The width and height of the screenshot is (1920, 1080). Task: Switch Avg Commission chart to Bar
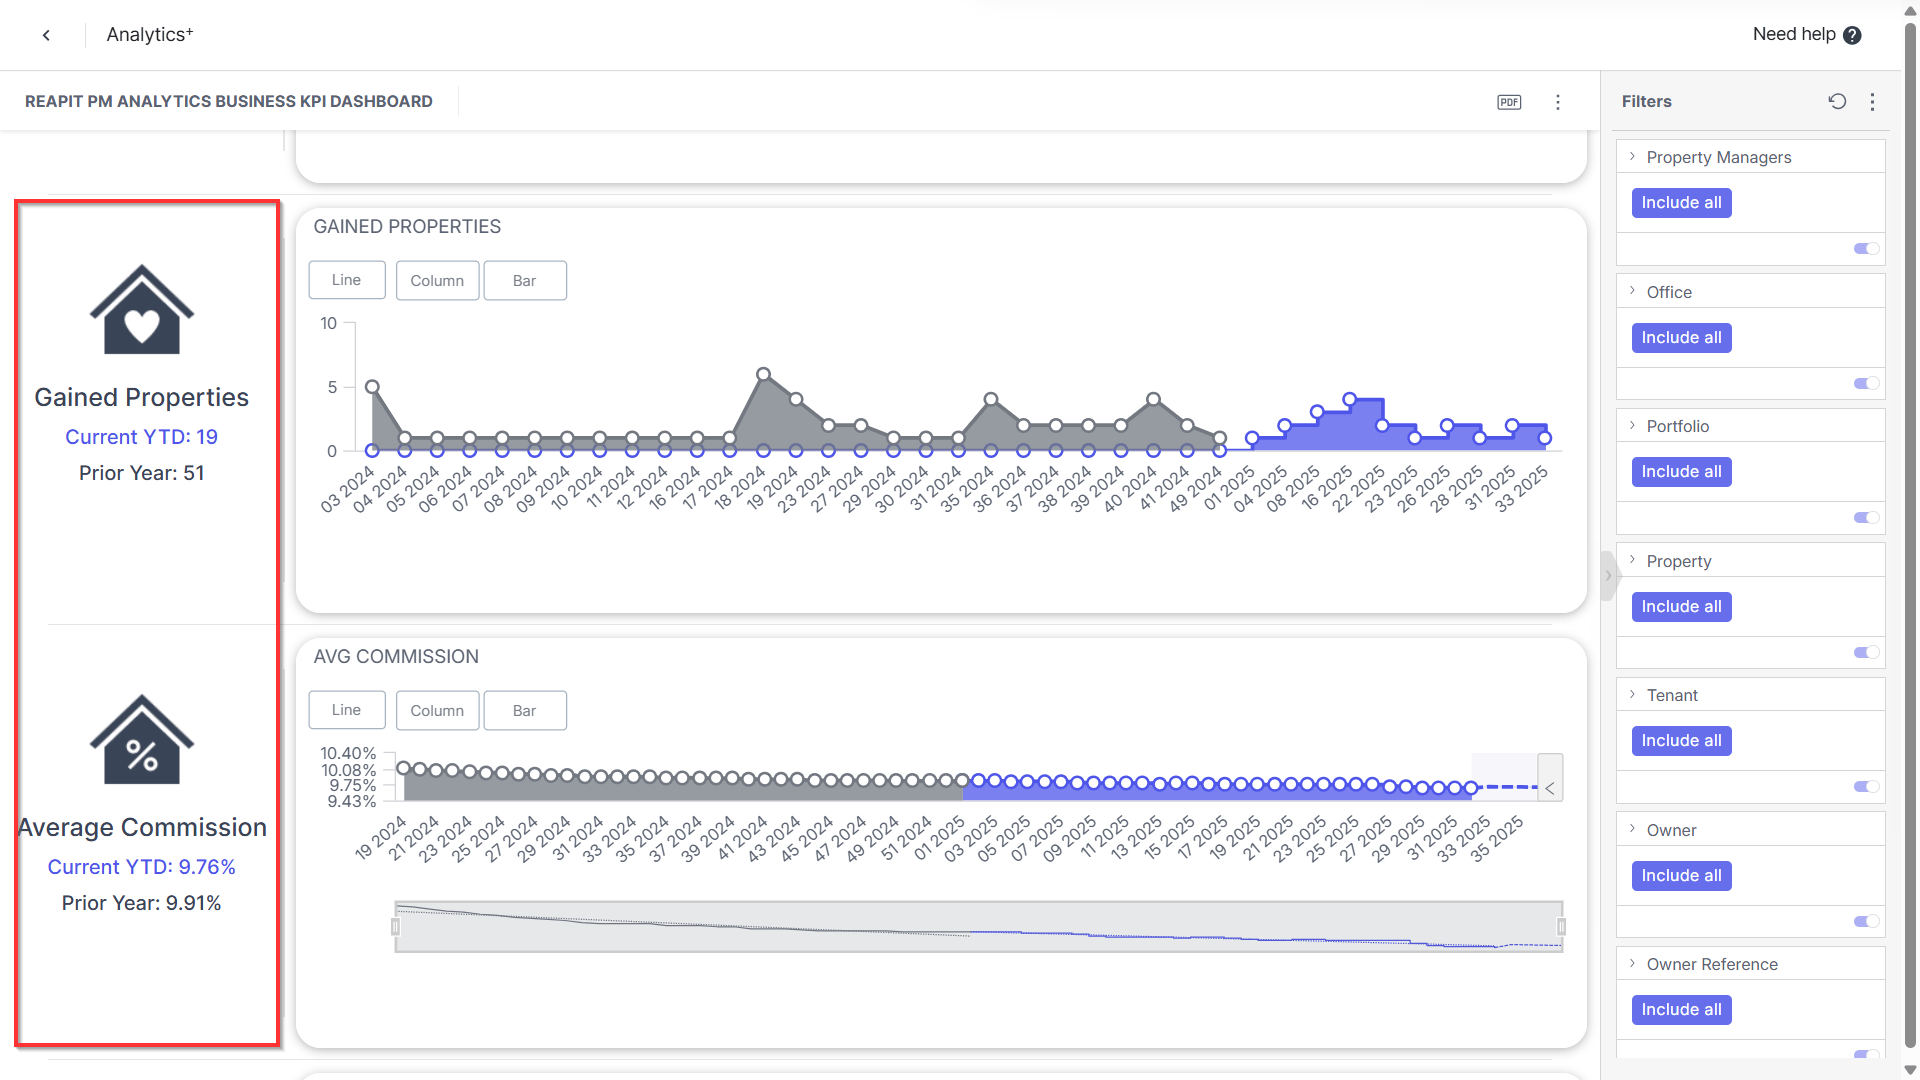click(525, 710)
